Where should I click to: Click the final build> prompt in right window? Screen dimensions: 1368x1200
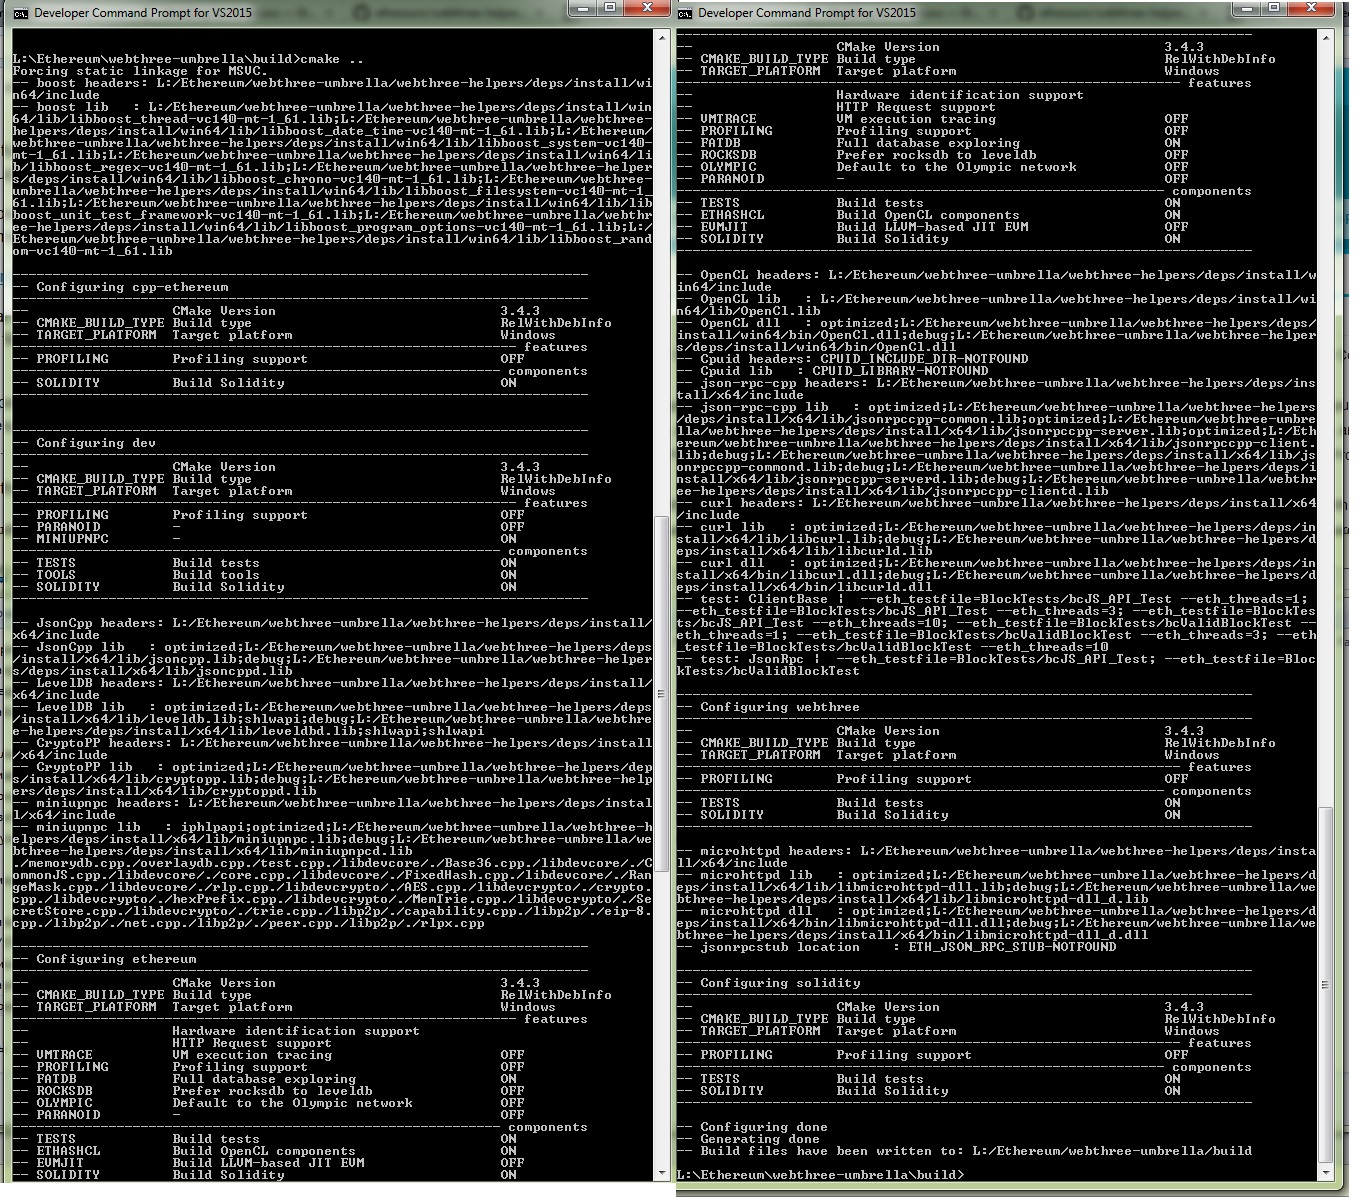pyautogui.click(x=820, y=1175)
